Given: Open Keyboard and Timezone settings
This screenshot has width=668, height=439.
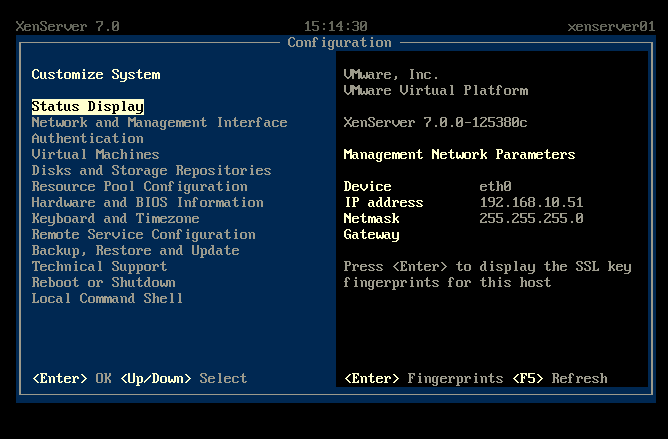Looking at the screenshot, I should click(115, 219).
